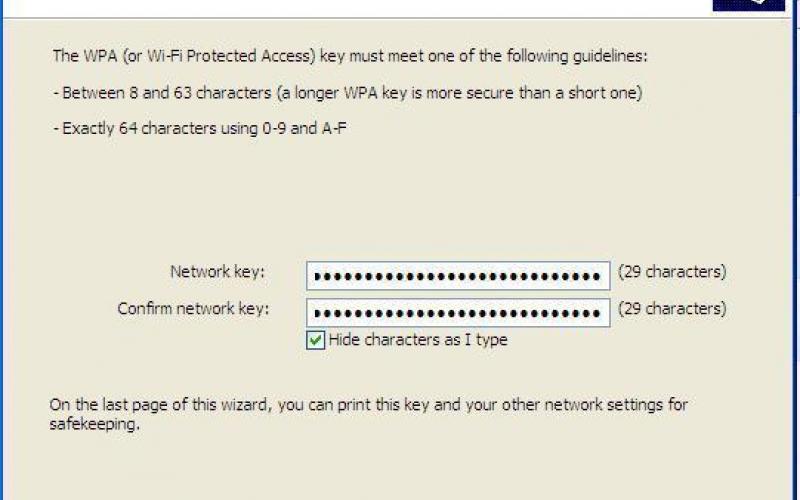This screenshot has height=500, width=800.
Task: Focus the Confirm network key field
Action: 458,311
